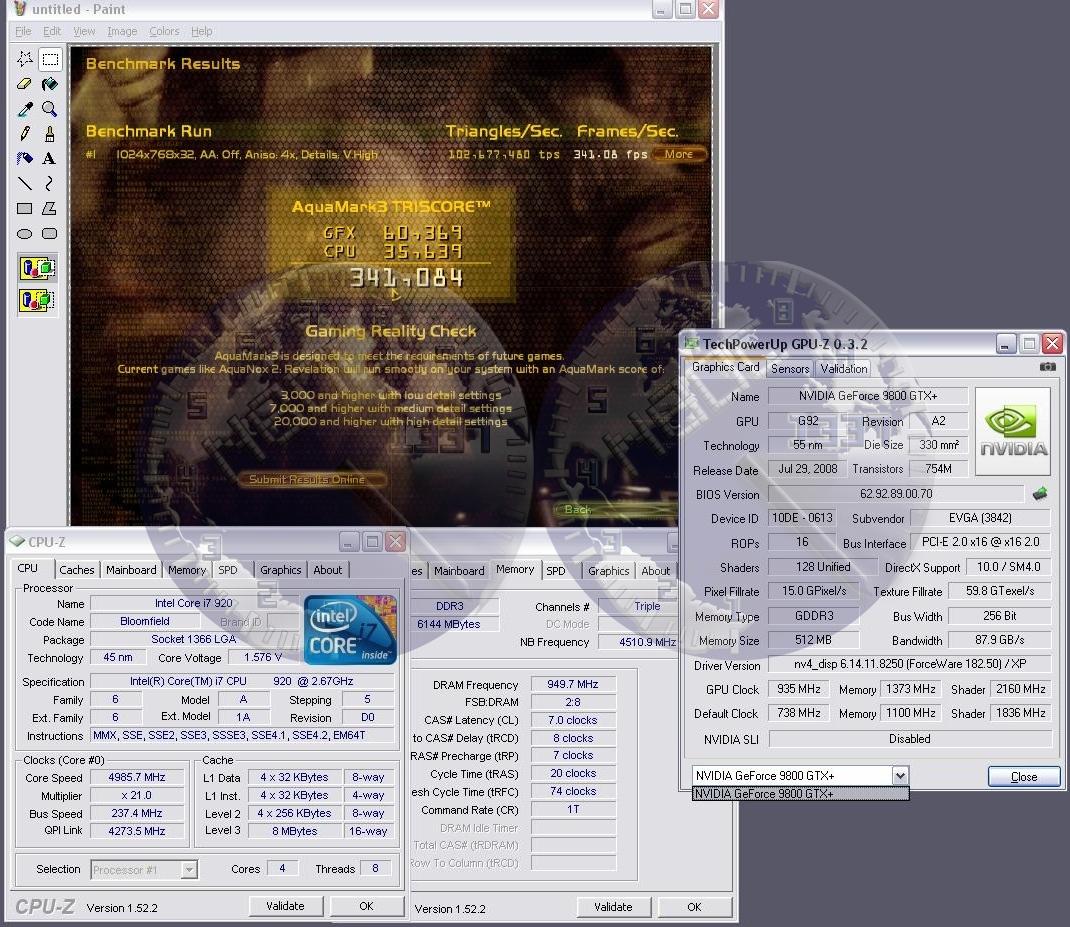Click OK in the front CPU-Z window
The height and width of the screenshot is (927, 1070).
point(366,907)
